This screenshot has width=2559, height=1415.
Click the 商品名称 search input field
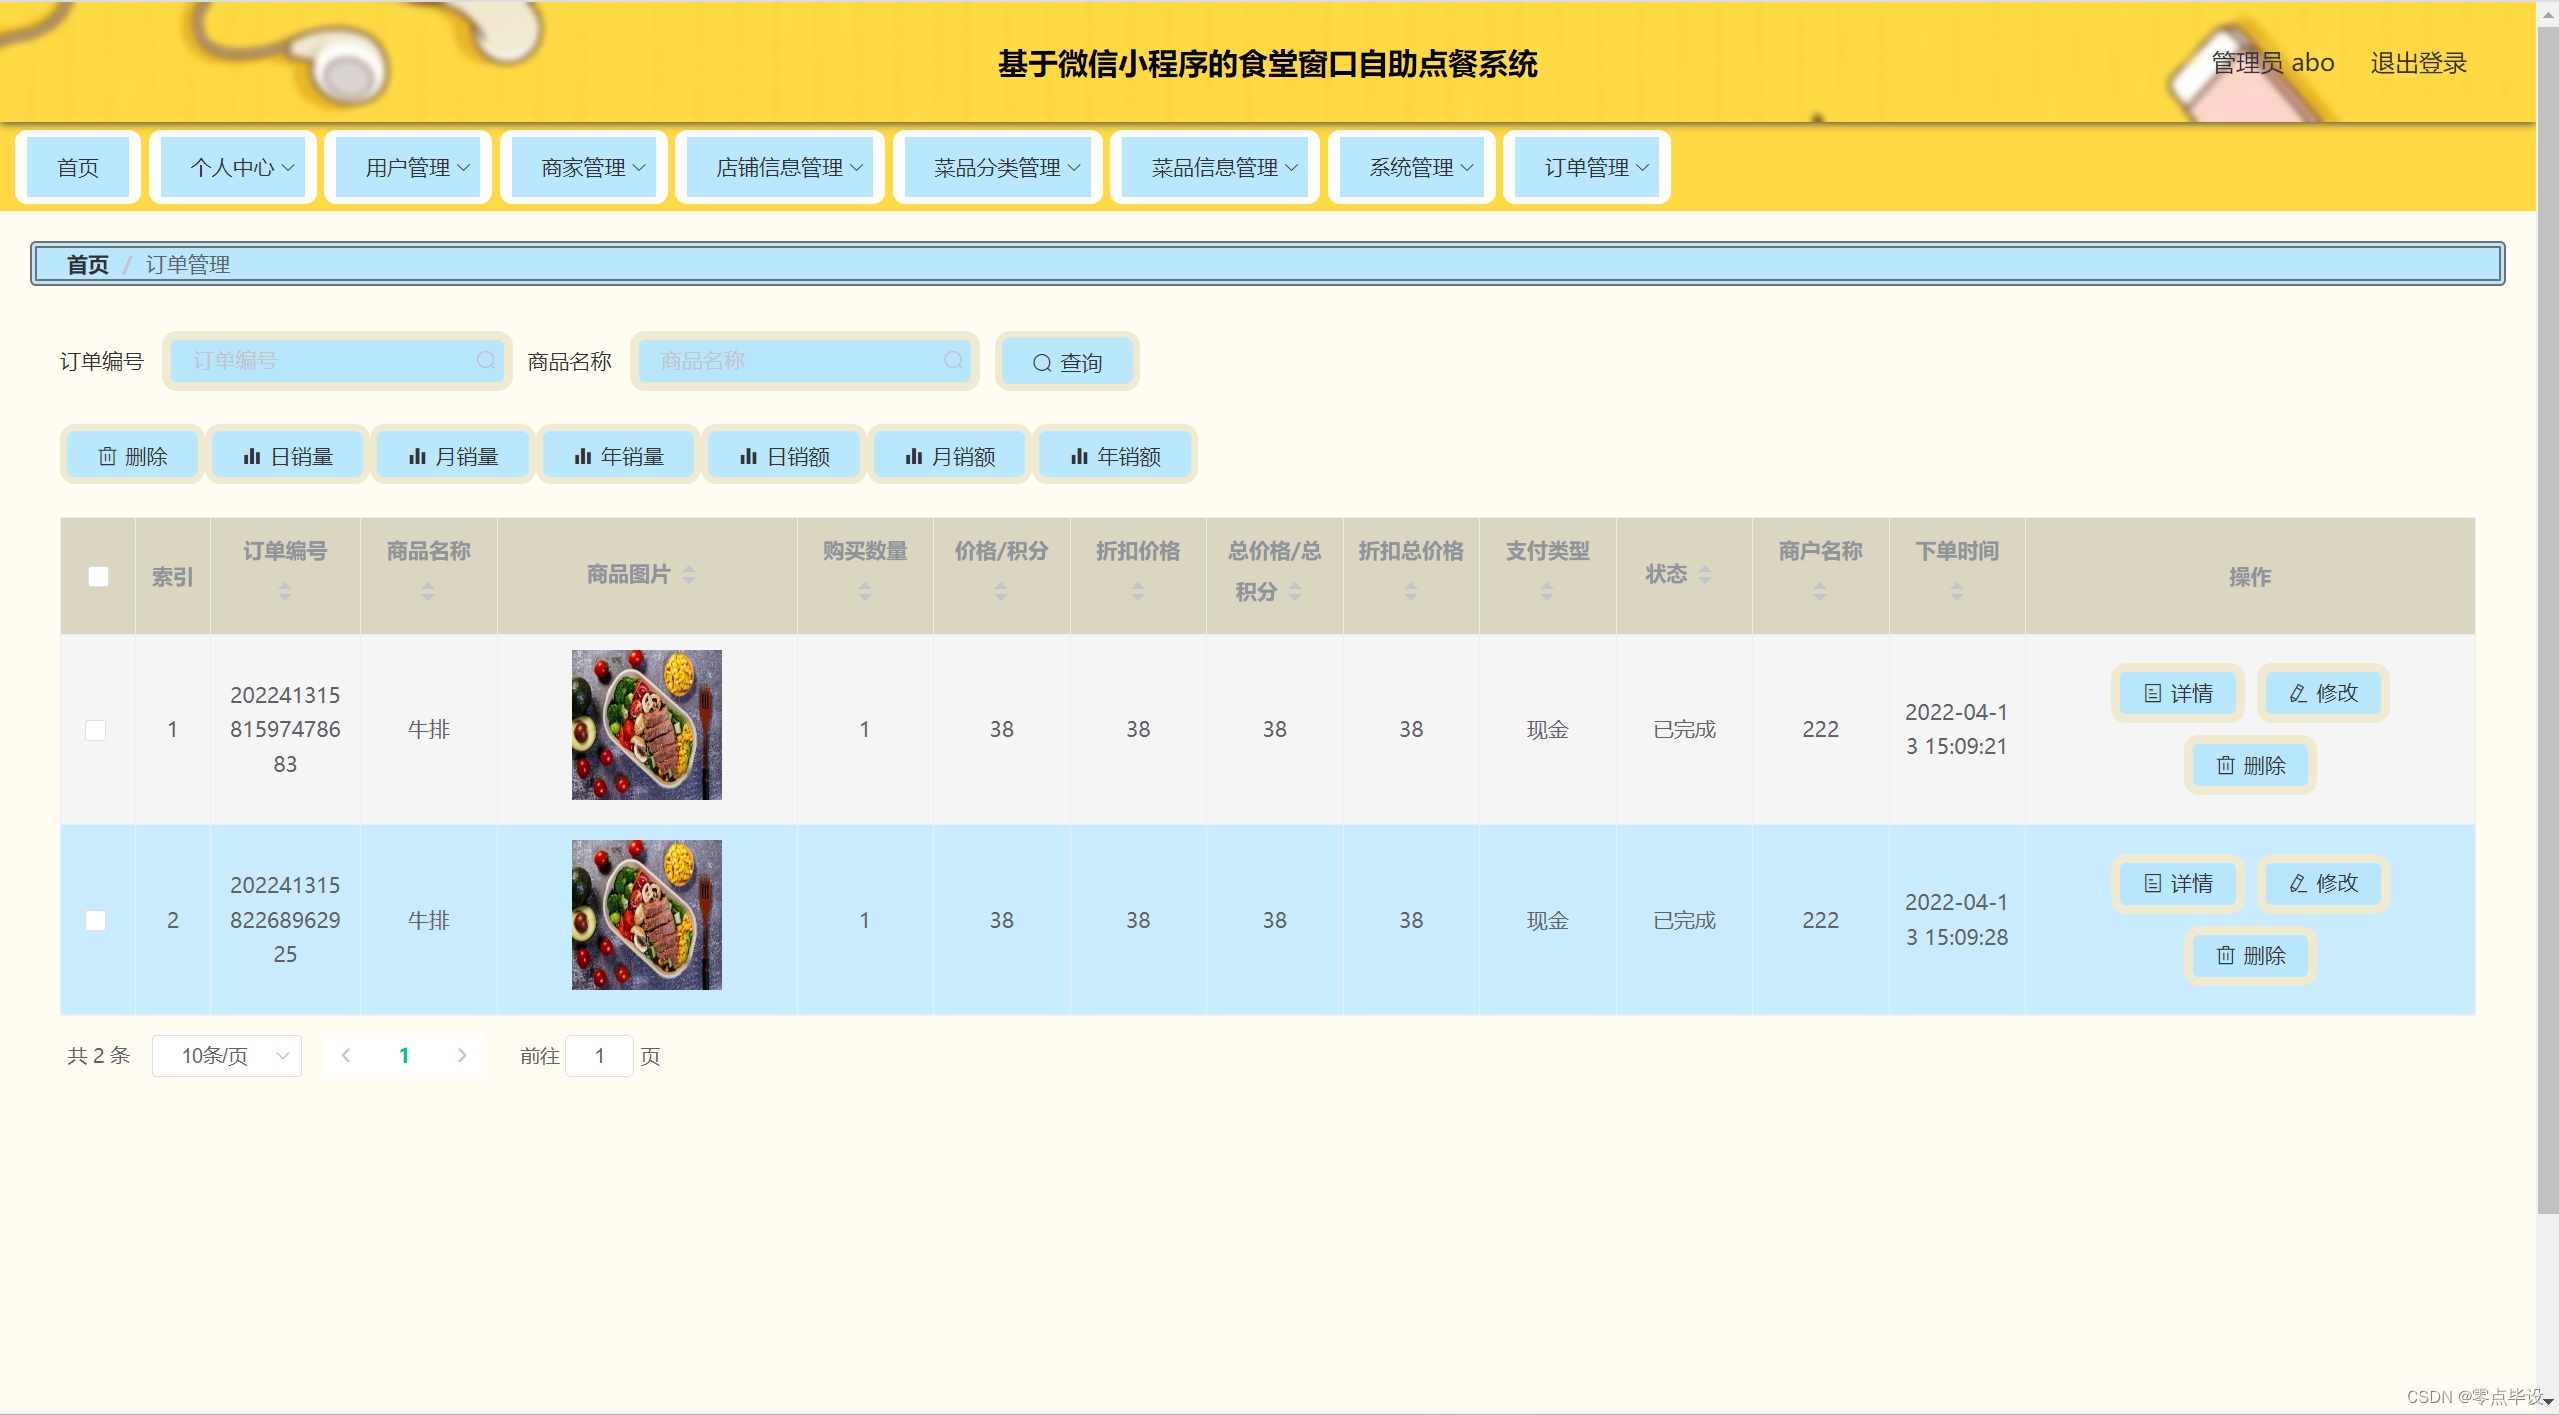[x=795, y=360]
